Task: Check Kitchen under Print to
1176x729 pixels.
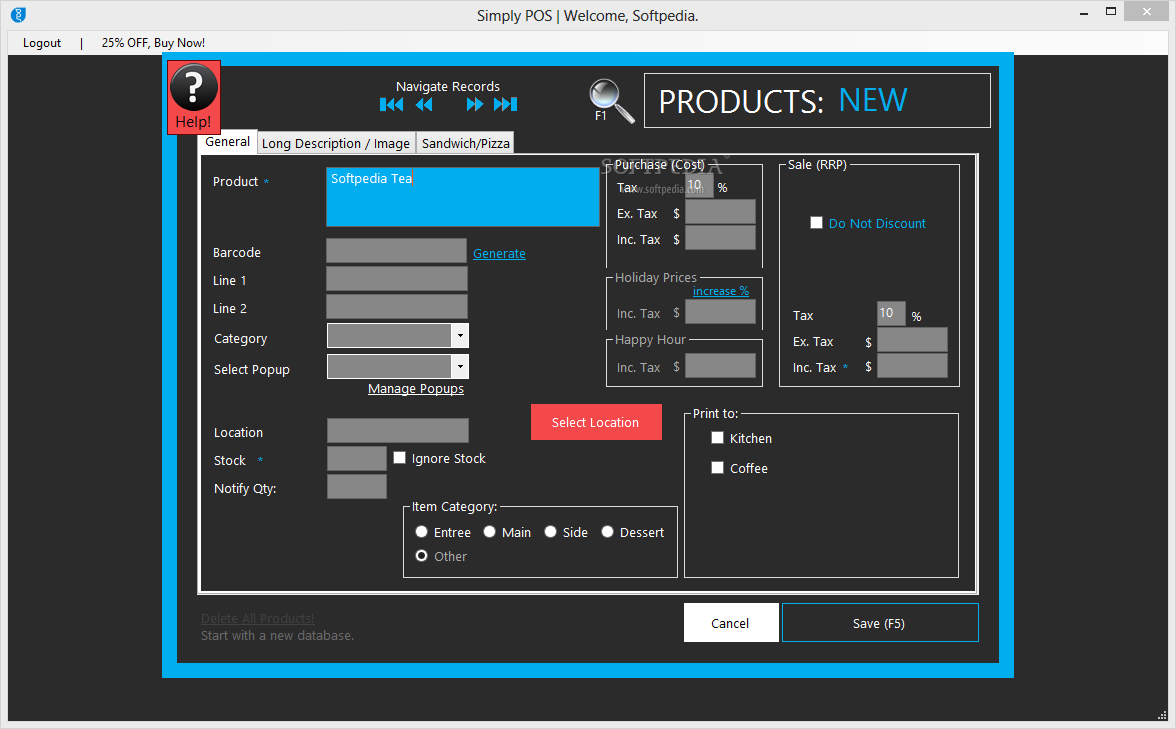Action: 717,438
